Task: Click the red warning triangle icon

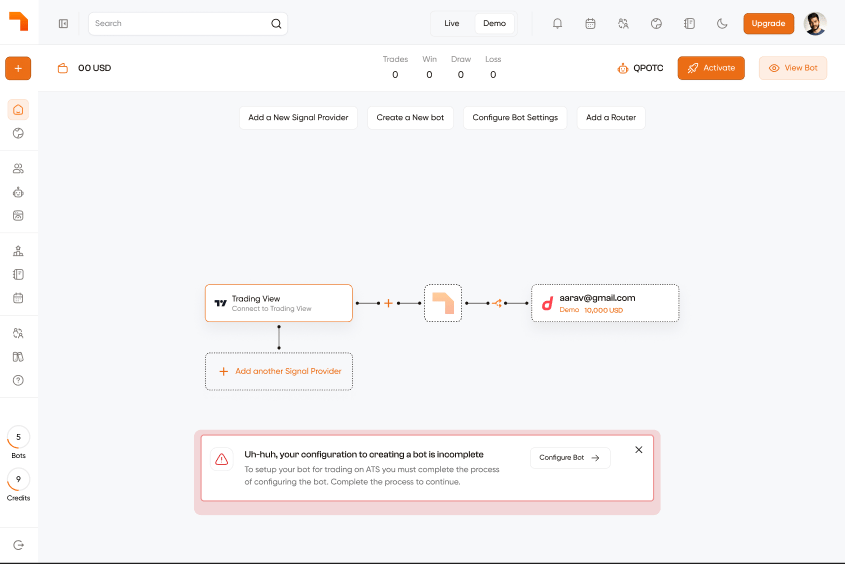Action: [x=221, y=459]
